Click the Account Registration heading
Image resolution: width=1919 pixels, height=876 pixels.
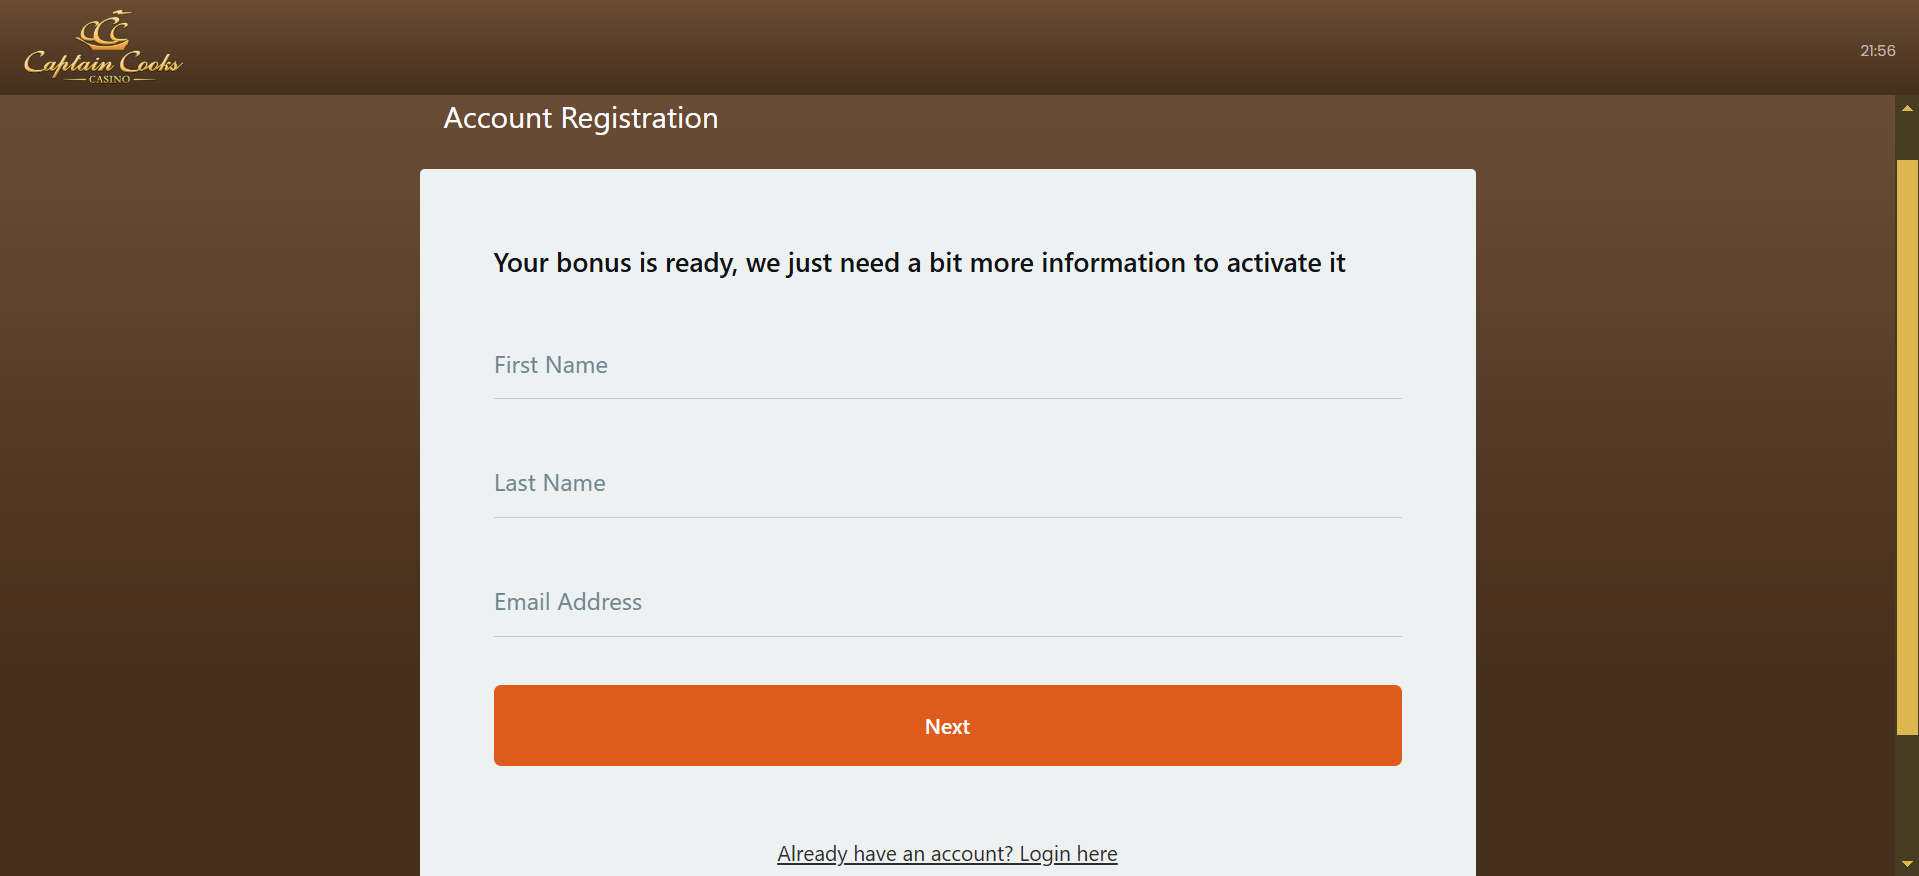point(581,118)
